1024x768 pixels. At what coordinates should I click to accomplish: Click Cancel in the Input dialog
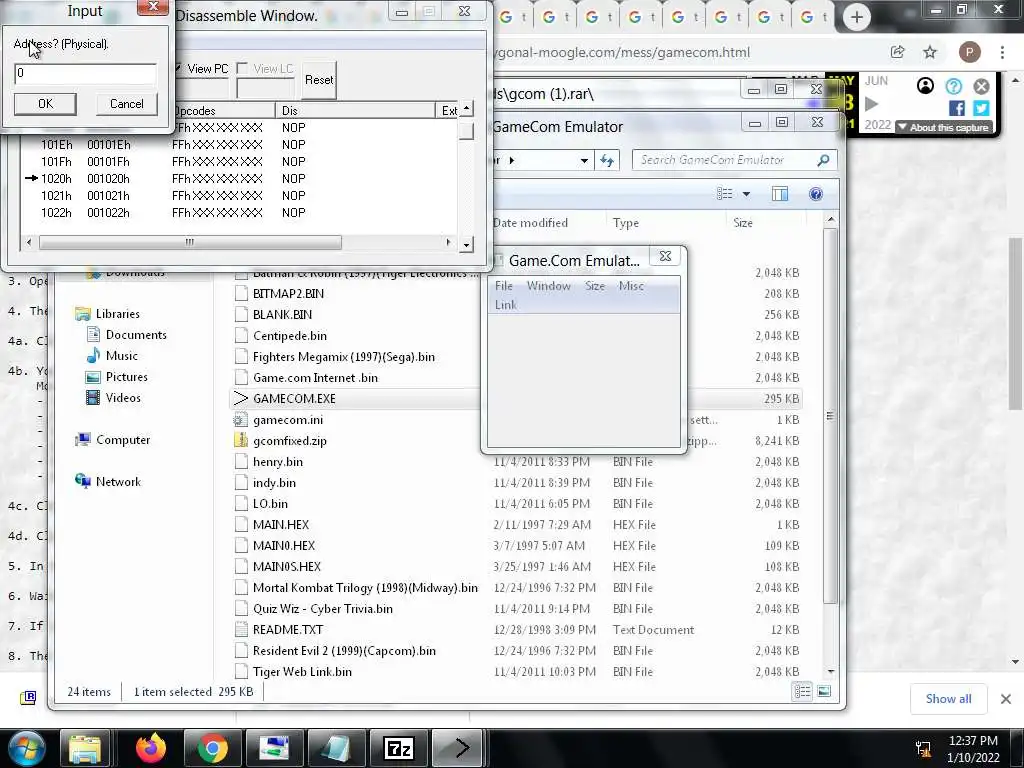point(127,104)
